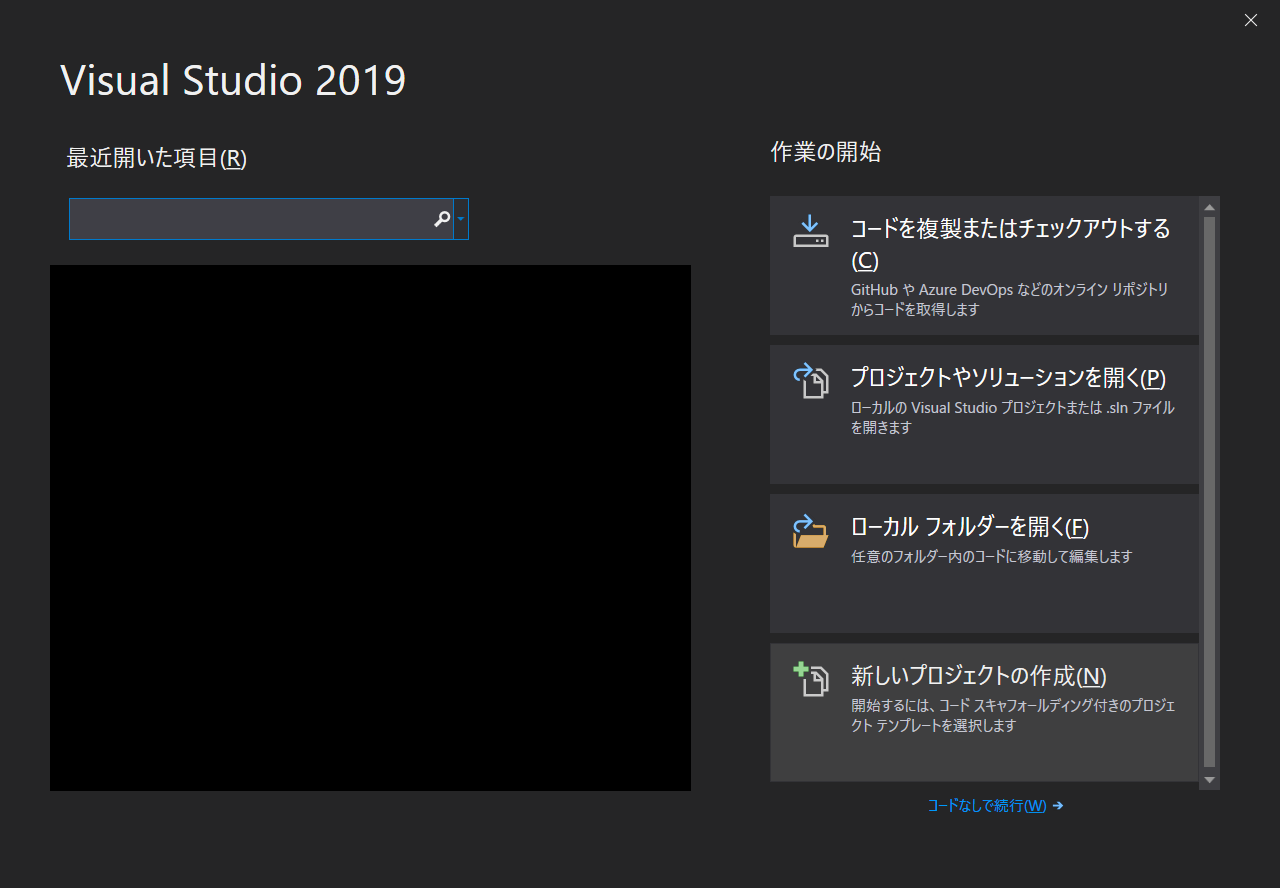Image resolution: width=1280 pixels, height=888 pixels.
Task: Click the empty recent projects list area
Action: 370,527
